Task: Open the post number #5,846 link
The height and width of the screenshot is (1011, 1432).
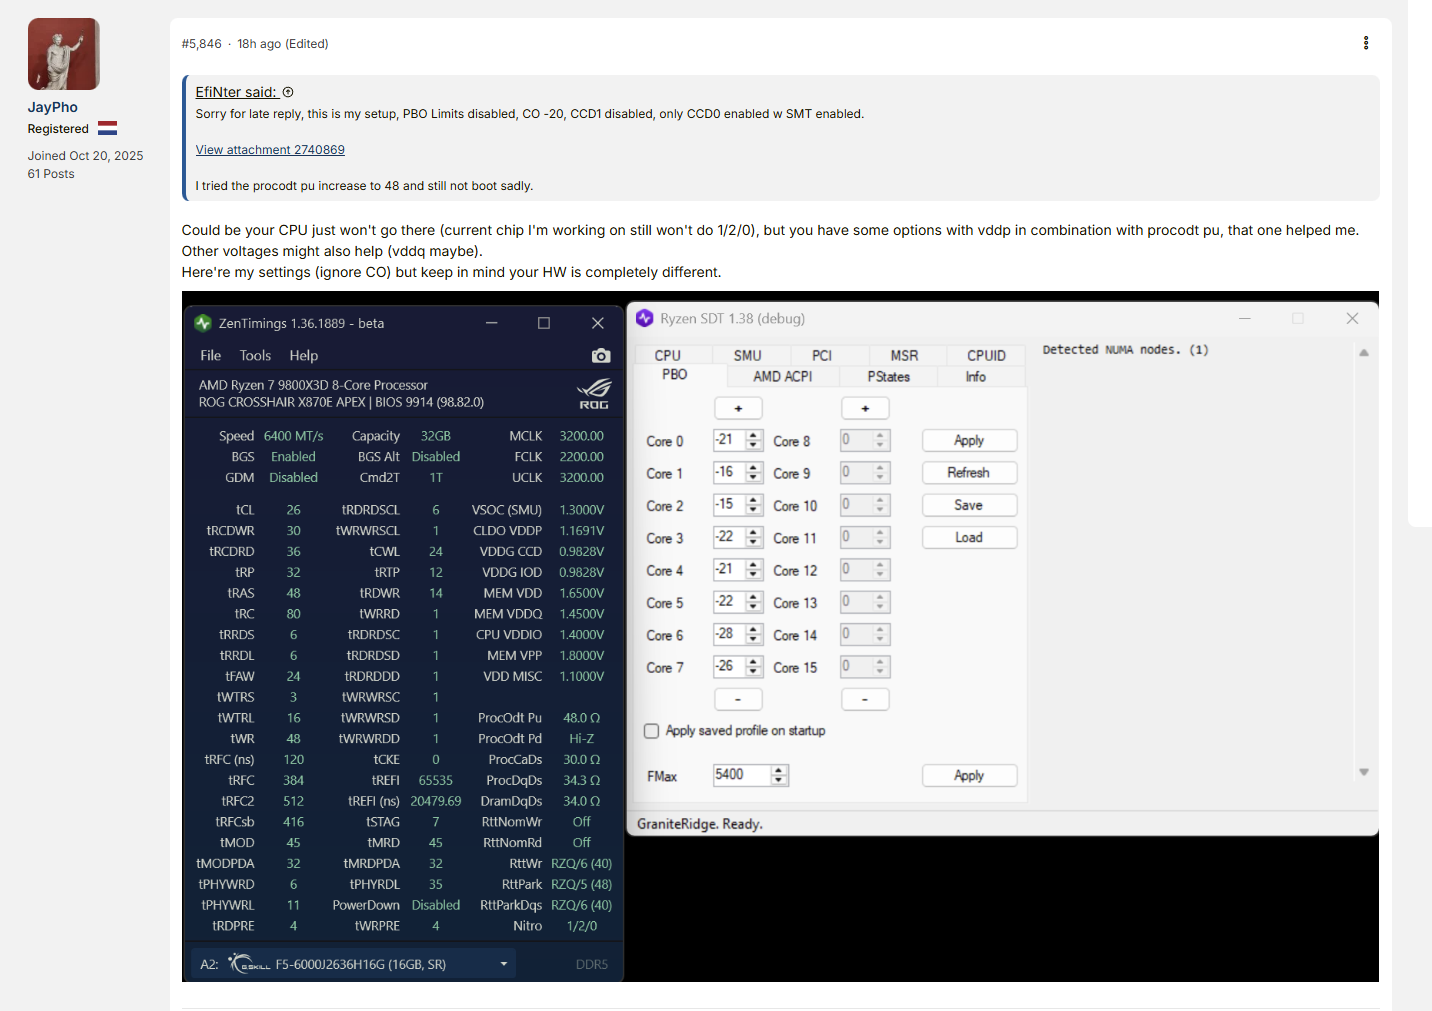Action: tap(202, 44)
